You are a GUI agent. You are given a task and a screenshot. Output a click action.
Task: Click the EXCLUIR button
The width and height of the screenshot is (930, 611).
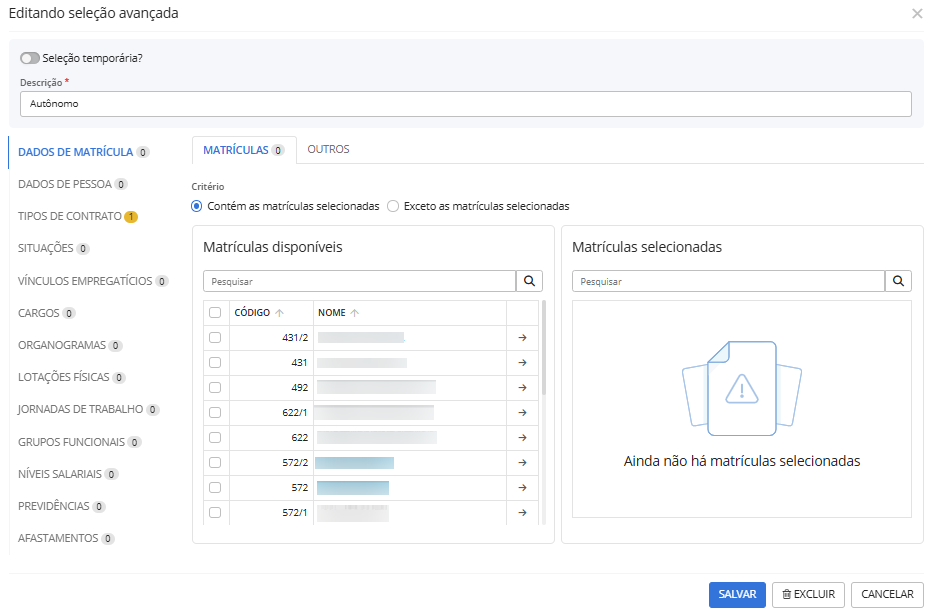coord(808,594)
